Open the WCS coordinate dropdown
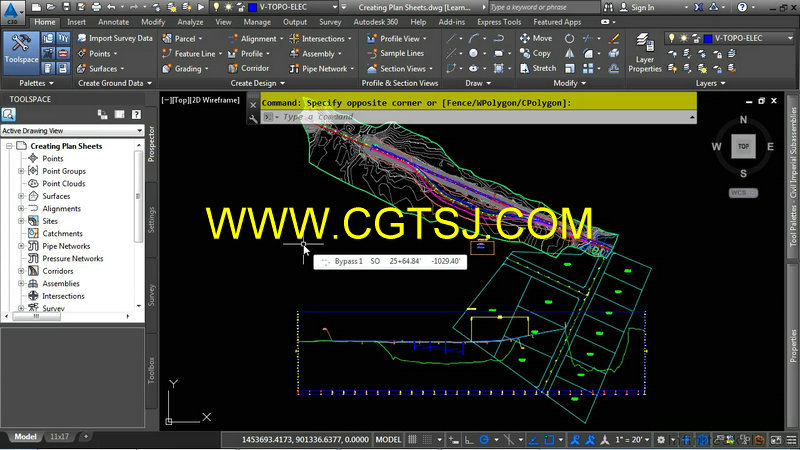 point(743,193)
